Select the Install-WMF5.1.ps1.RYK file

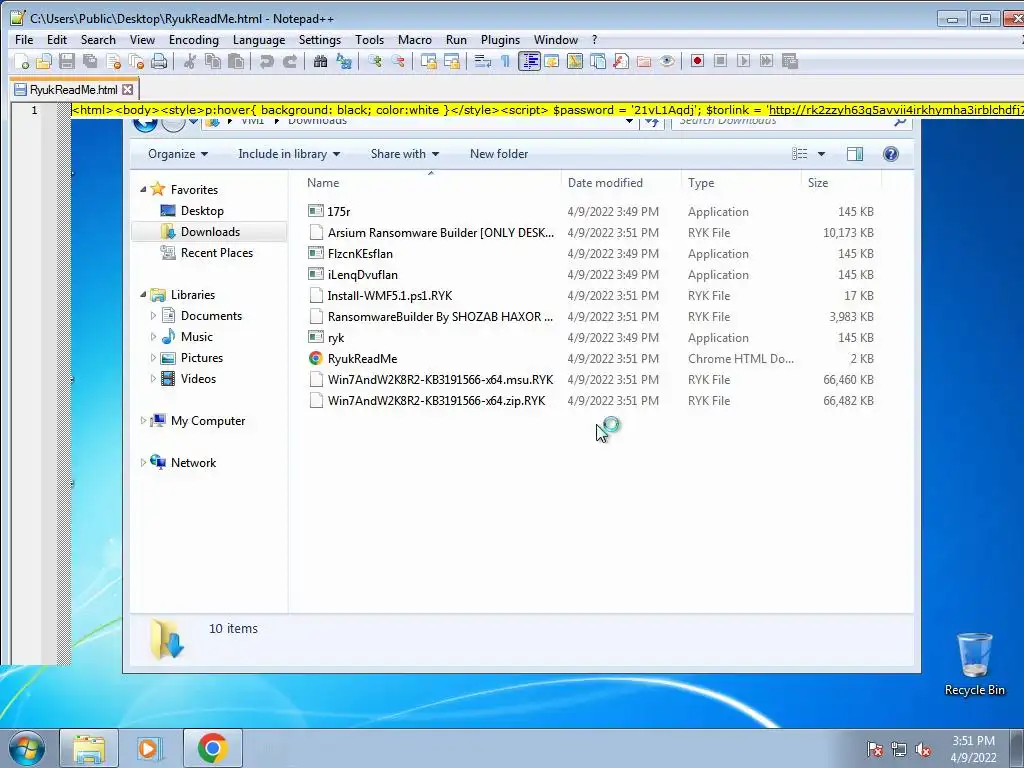click(591, 296)
